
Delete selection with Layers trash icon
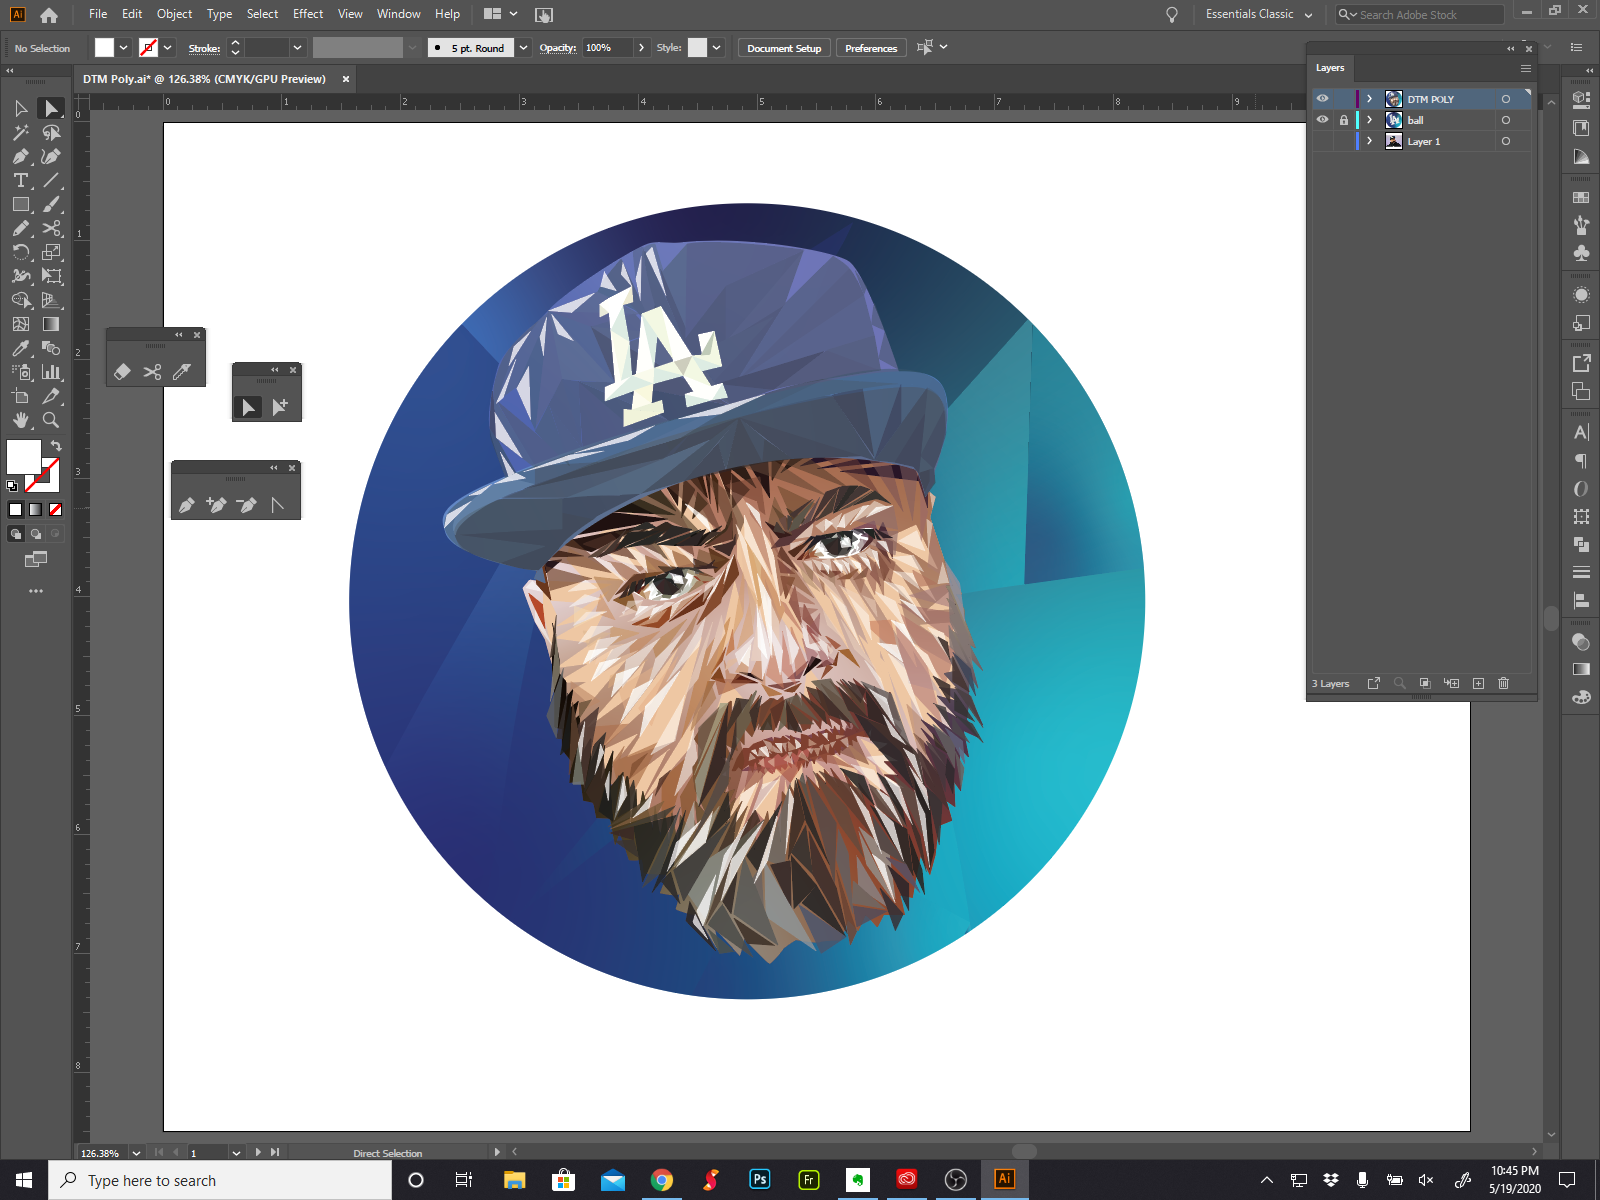coord(1503,683)
